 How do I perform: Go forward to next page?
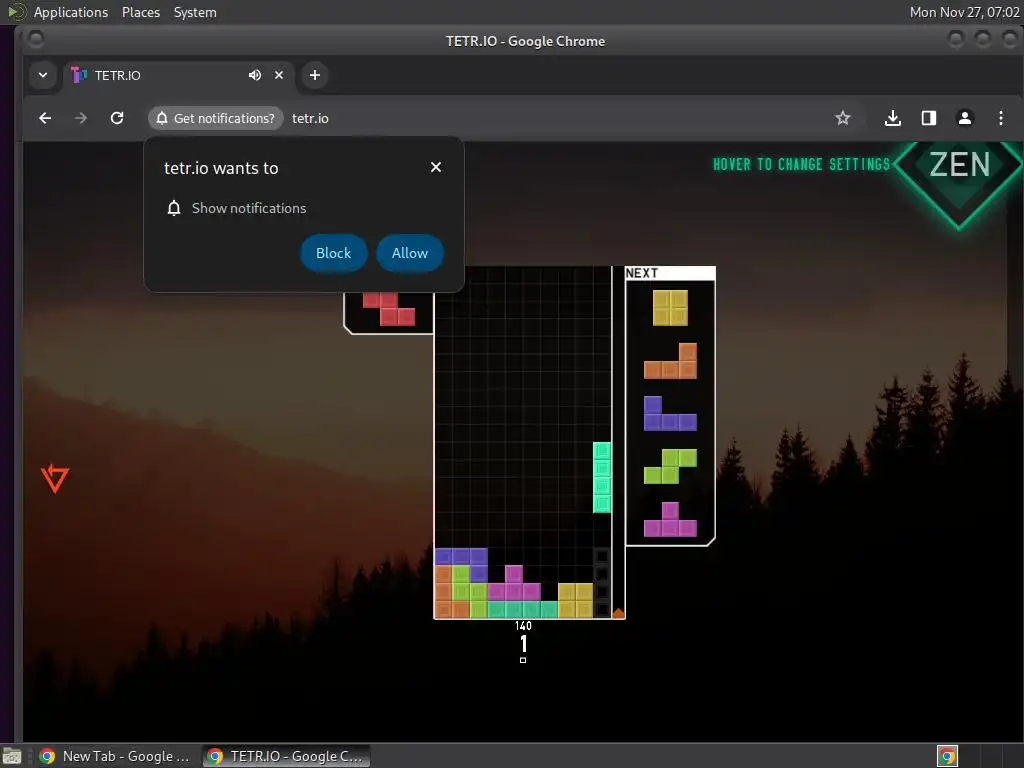click(81, 118)
